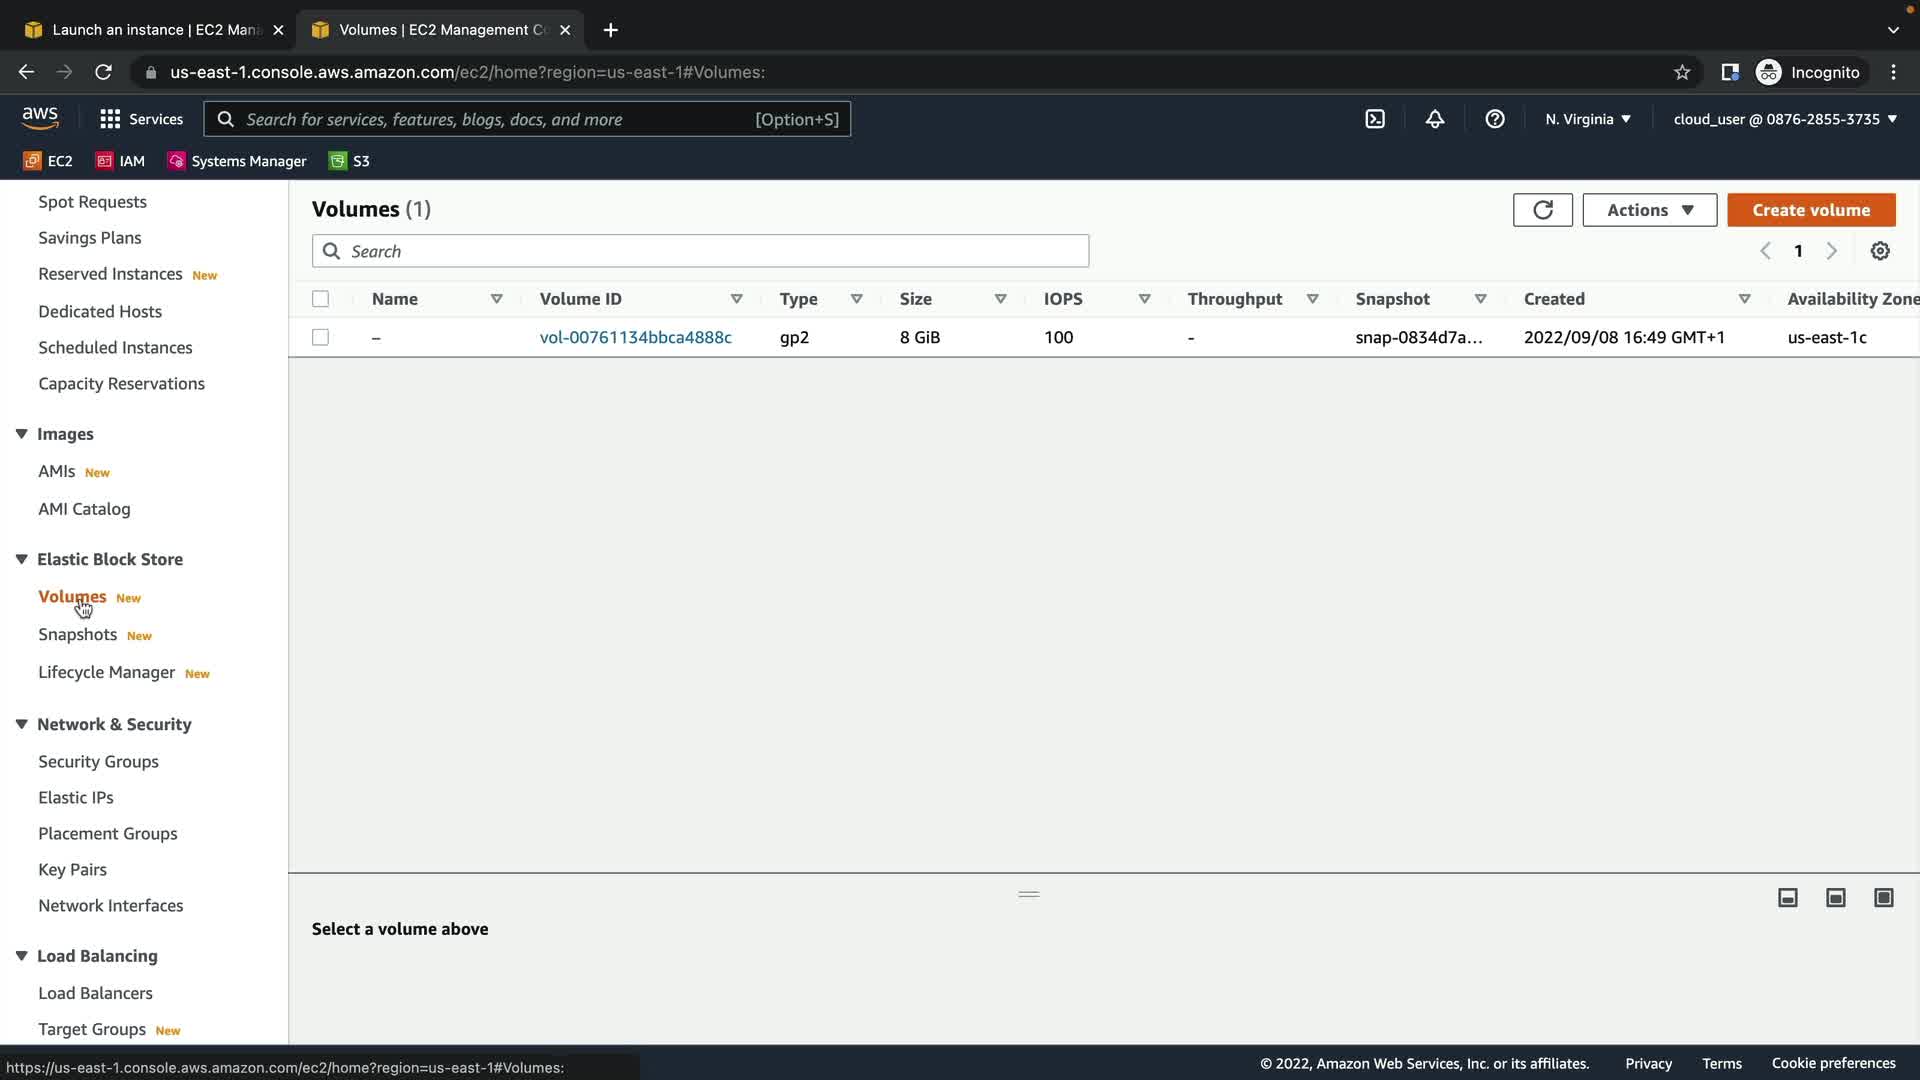The image size is (1920, 1080).
Task: Click the AWS logo home icon
Action: click(x=40, y=118)
